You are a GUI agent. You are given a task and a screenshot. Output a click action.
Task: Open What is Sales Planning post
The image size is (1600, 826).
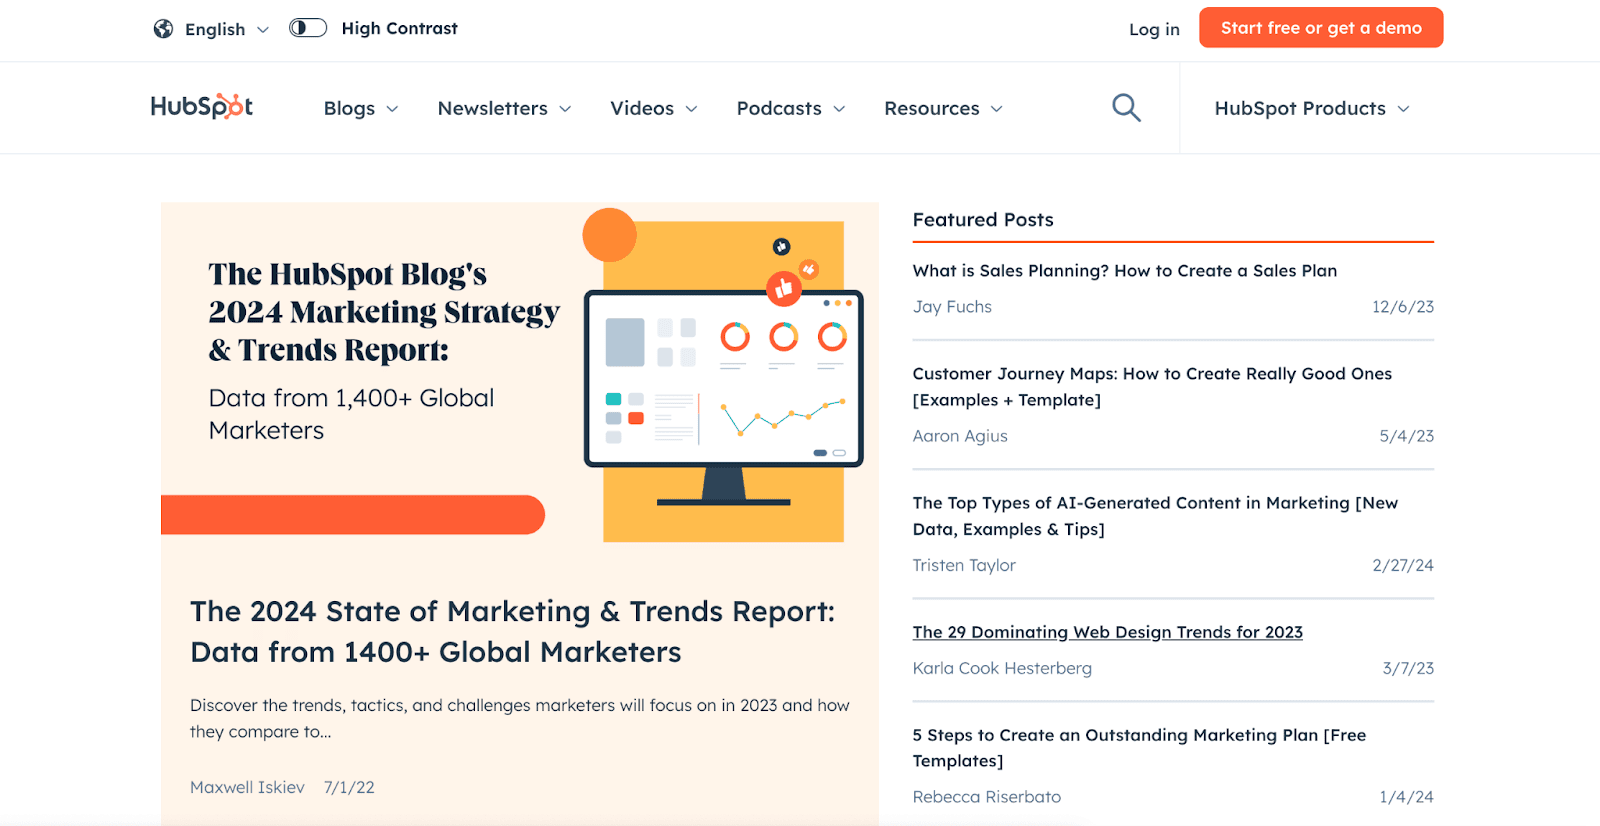1124,271
